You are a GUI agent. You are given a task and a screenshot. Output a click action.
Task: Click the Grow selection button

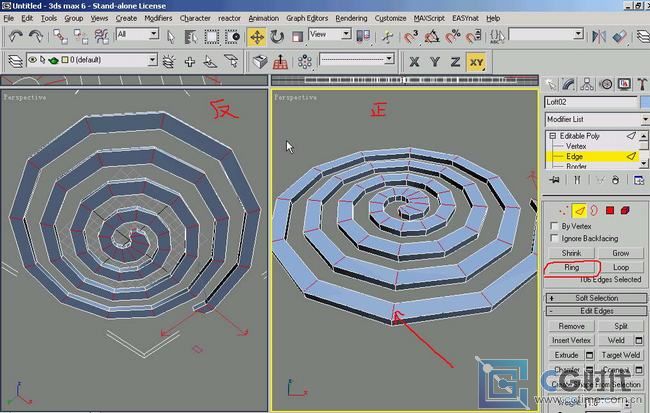(x=621, y=253)
